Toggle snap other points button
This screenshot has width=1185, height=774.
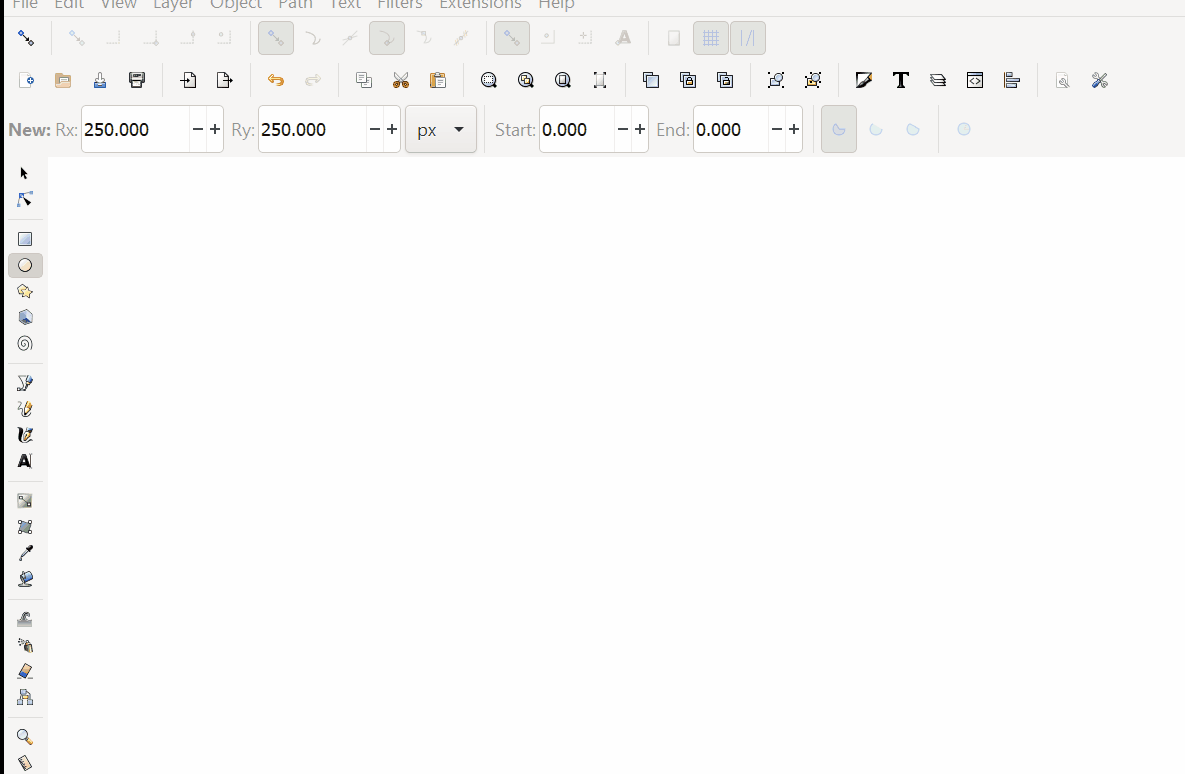(x=512, y=38)
